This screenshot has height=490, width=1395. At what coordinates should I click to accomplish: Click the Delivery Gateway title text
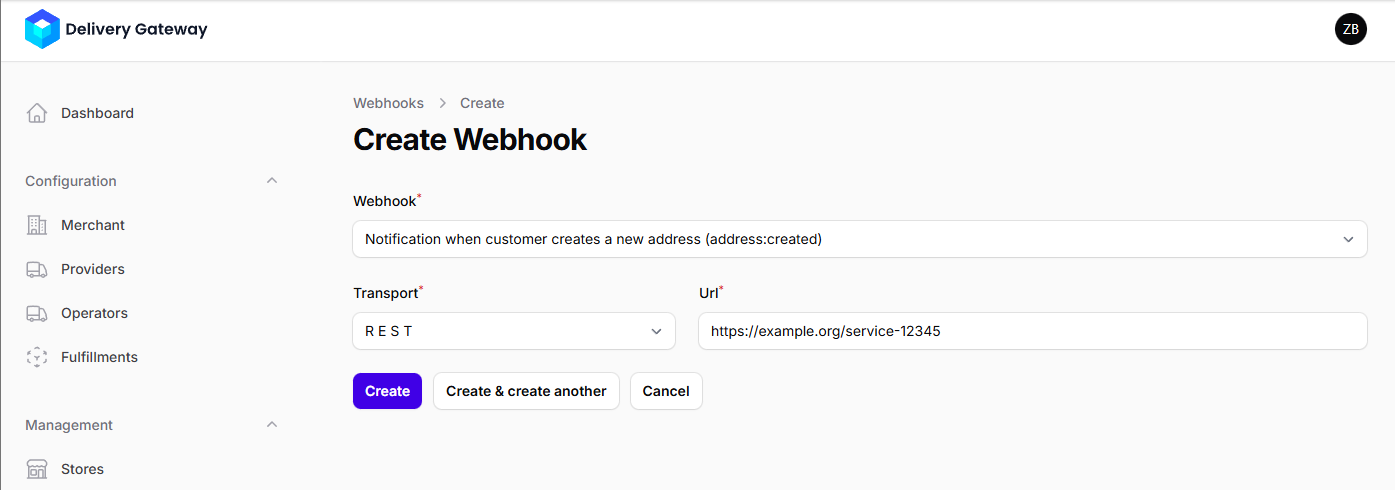(136, 29)
